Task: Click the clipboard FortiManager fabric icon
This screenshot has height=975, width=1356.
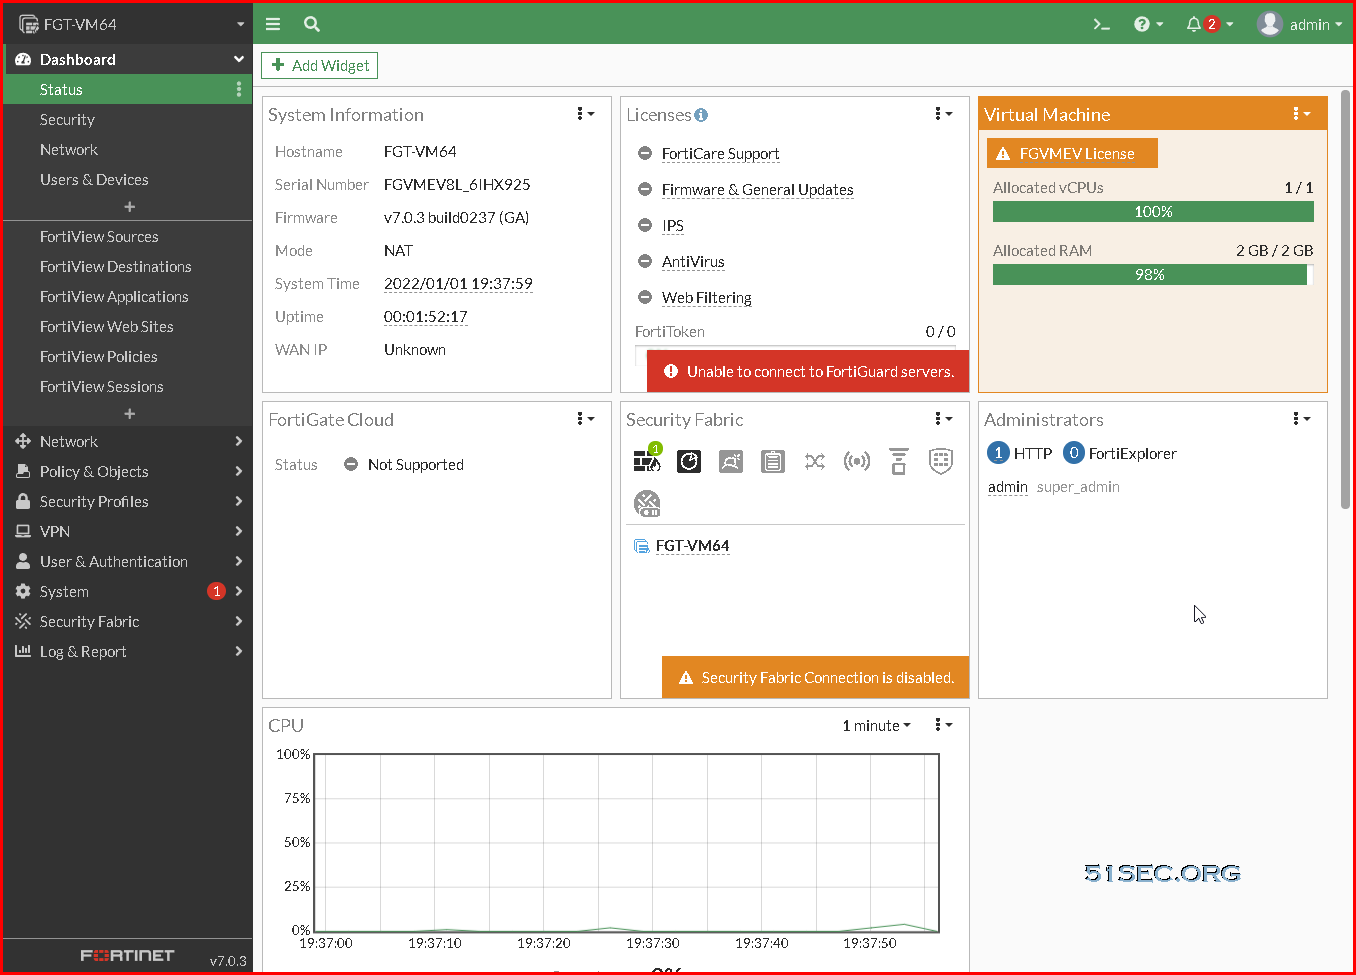Action: [x=773, y=461]
